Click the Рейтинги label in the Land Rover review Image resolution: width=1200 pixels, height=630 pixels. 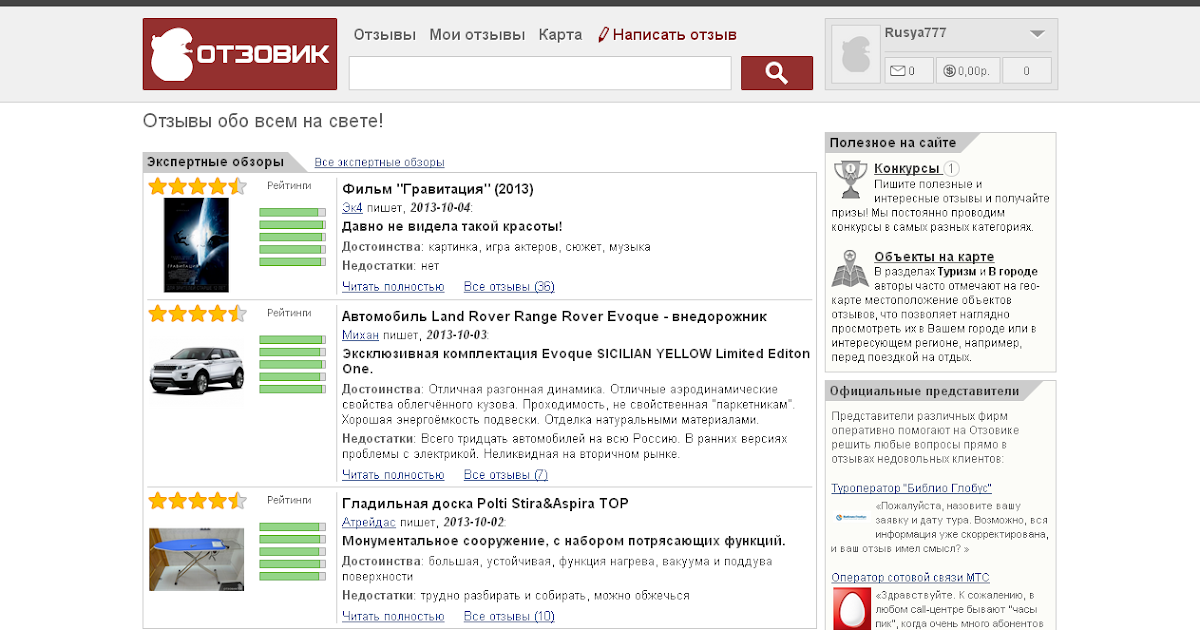pyautogui.click(x=289, y=313)
